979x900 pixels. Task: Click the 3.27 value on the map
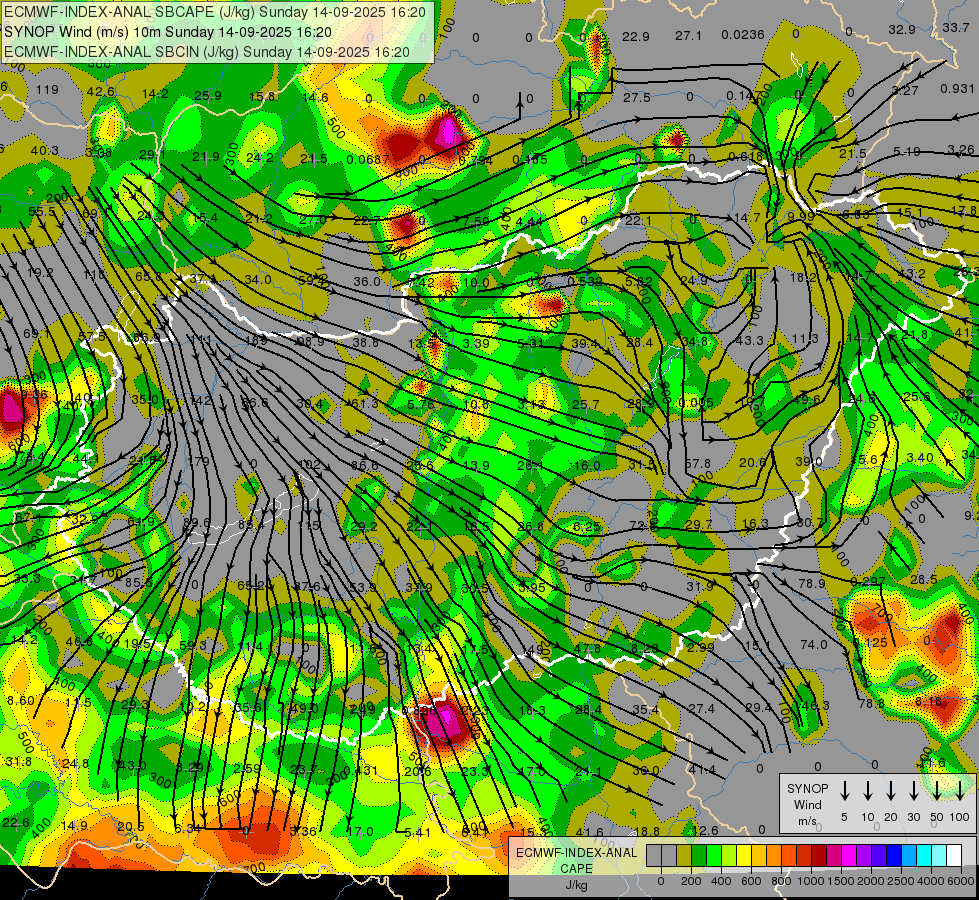click(x=905, y=91)
